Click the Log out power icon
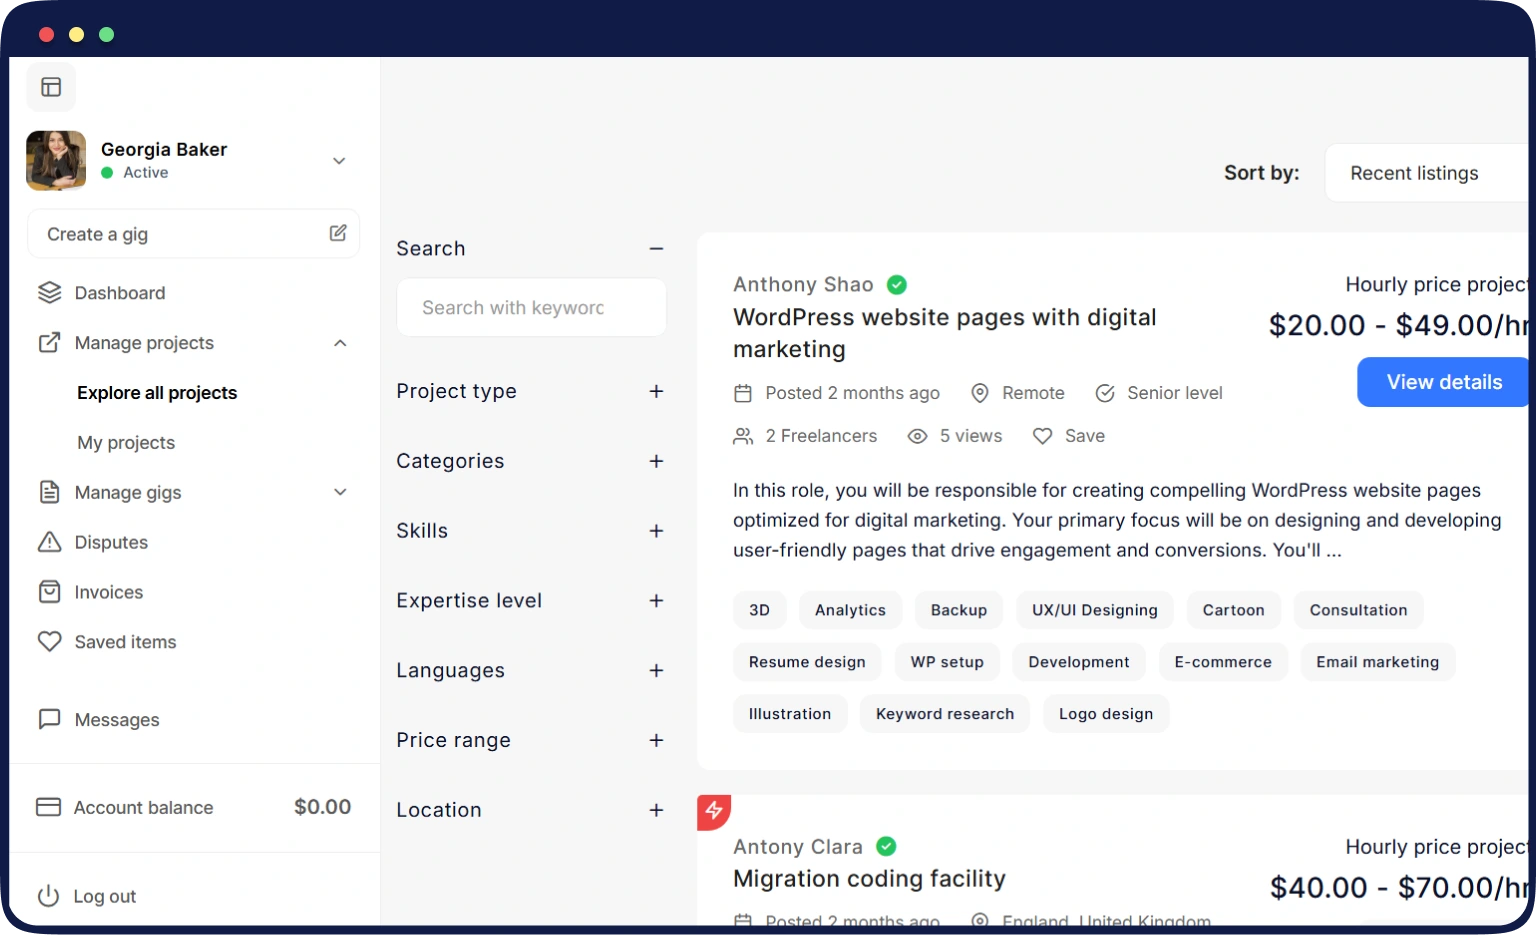This screenshot has width=1536, height=935. pos(48,896)
